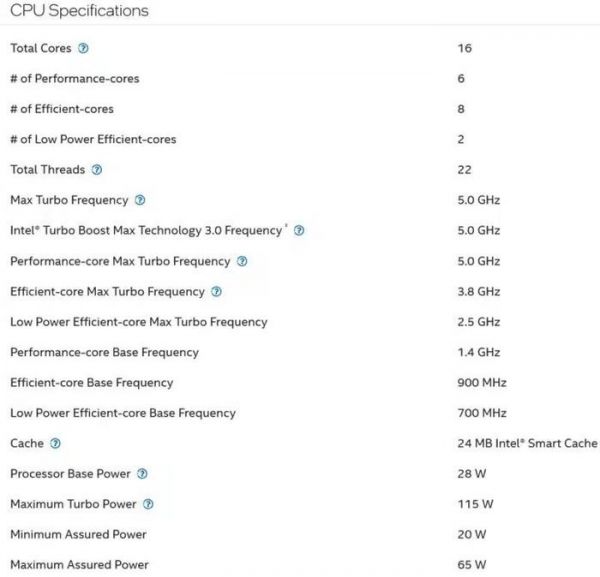Select the "# of Performance-cores" label
This screenshot has height=577, width=600.
[x=74, y=78]
